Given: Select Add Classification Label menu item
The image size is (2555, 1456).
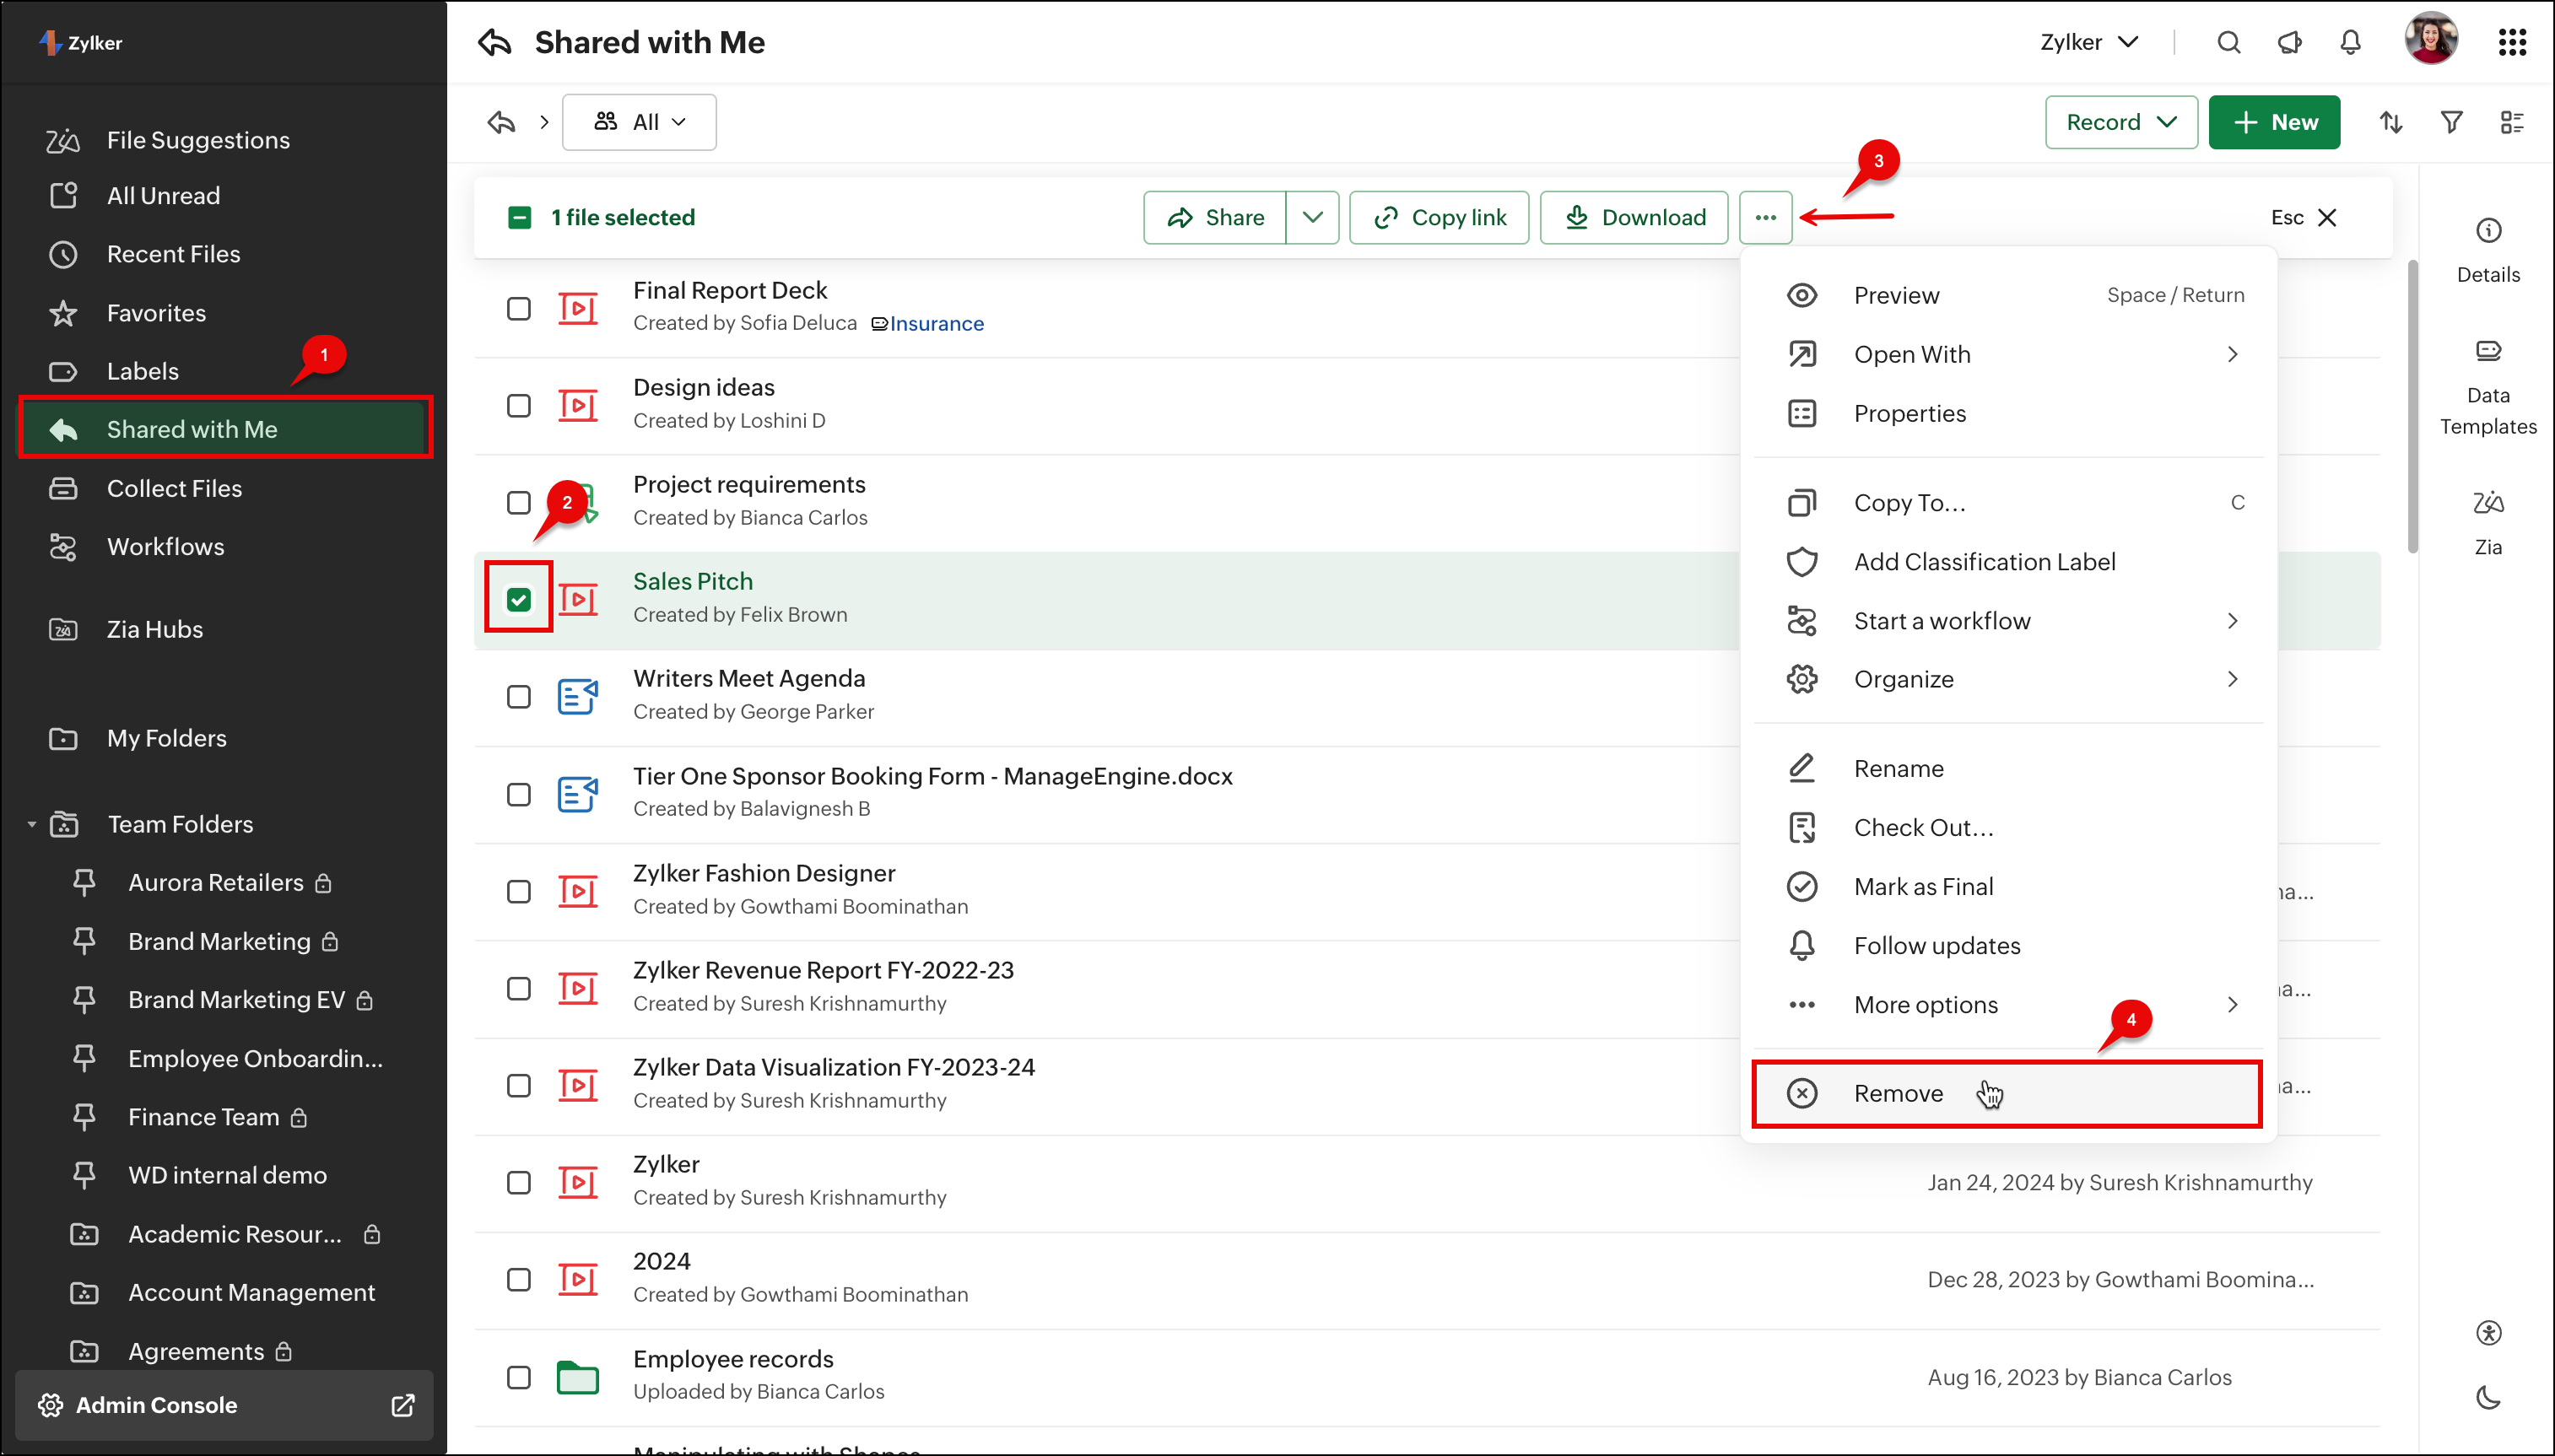Looking at the screenshot, I should (x=1984, y=562).
